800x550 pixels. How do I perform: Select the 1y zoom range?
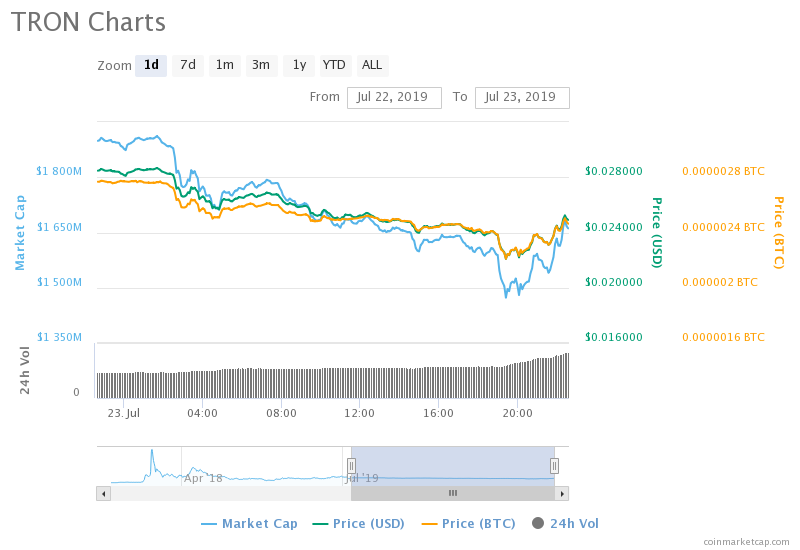298,66
